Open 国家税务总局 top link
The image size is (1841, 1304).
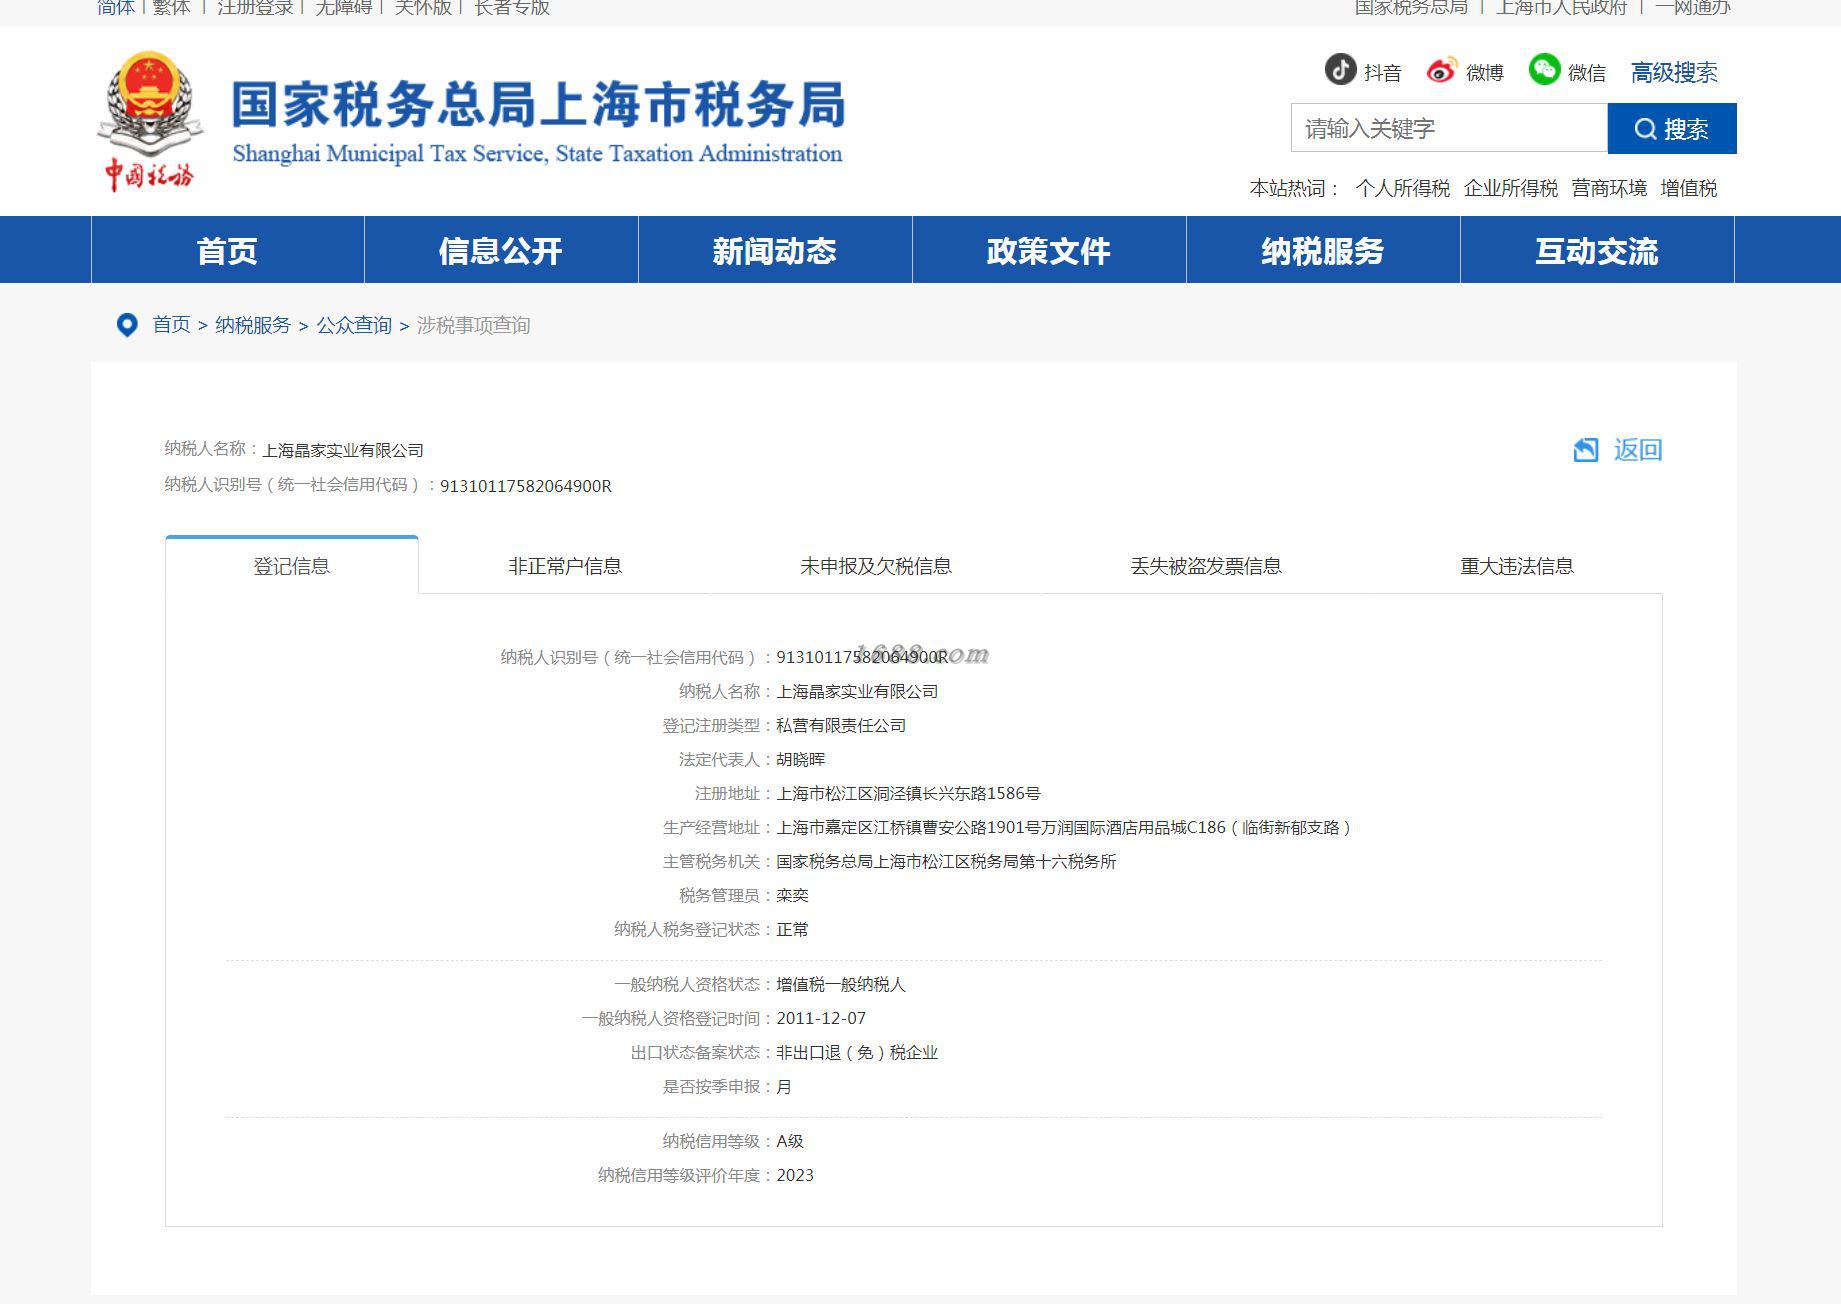coord(1411,8)
